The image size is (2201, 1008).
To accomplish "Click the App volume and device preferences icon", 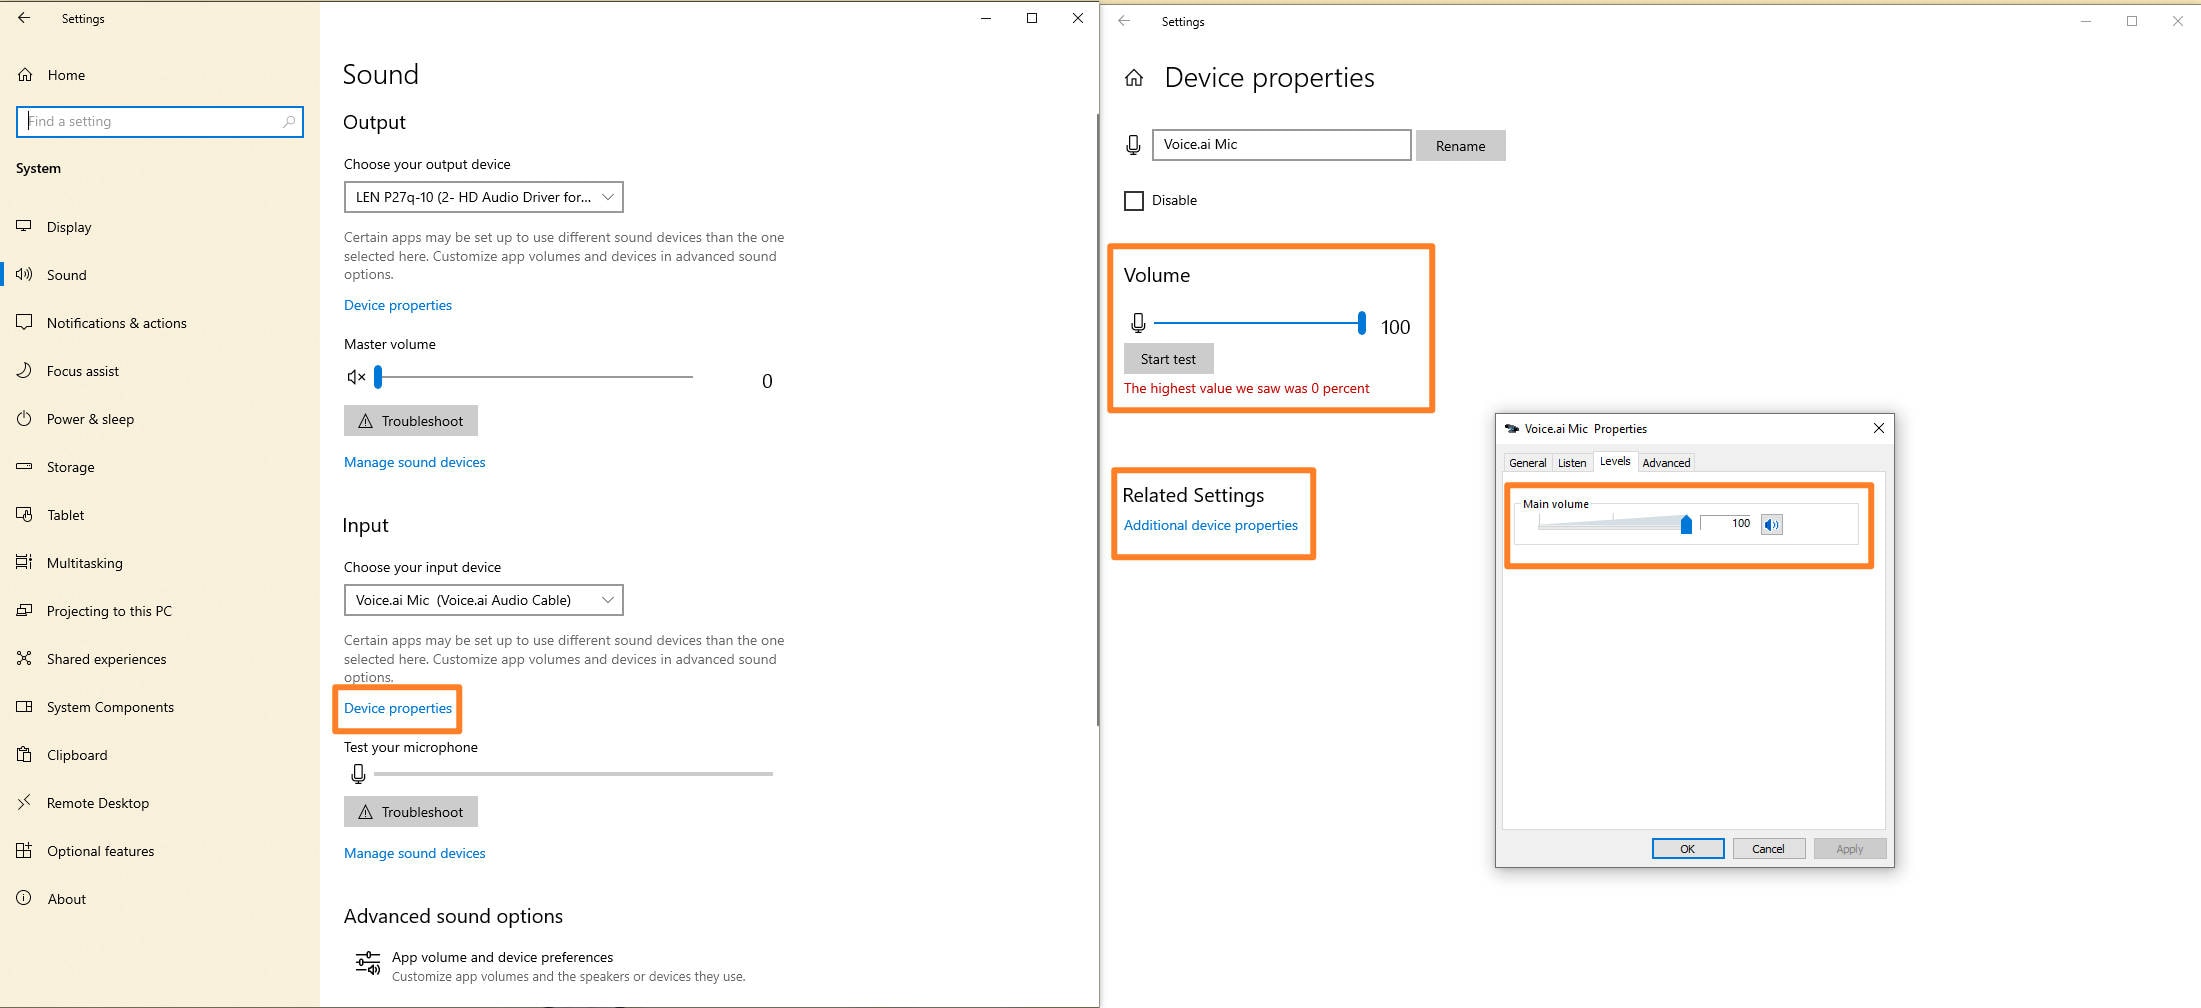I will (368, 963).
